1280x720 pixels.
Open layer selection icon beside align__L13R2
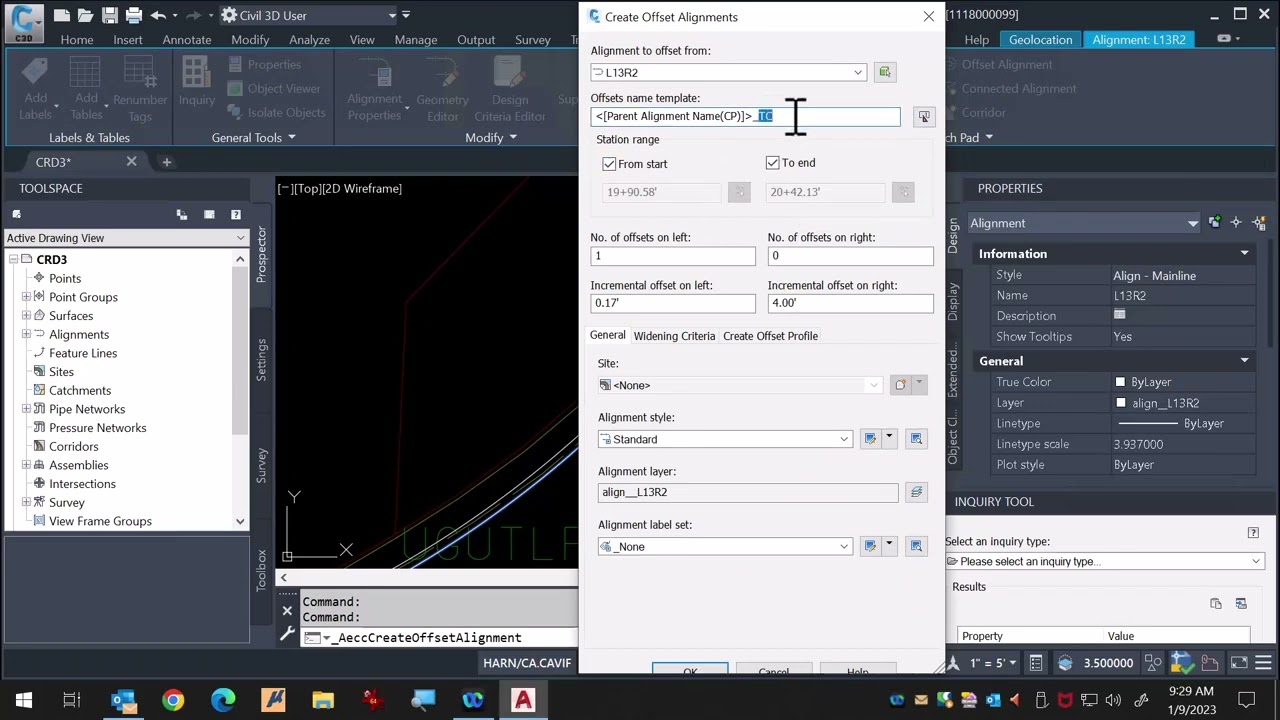coord(915,492)
